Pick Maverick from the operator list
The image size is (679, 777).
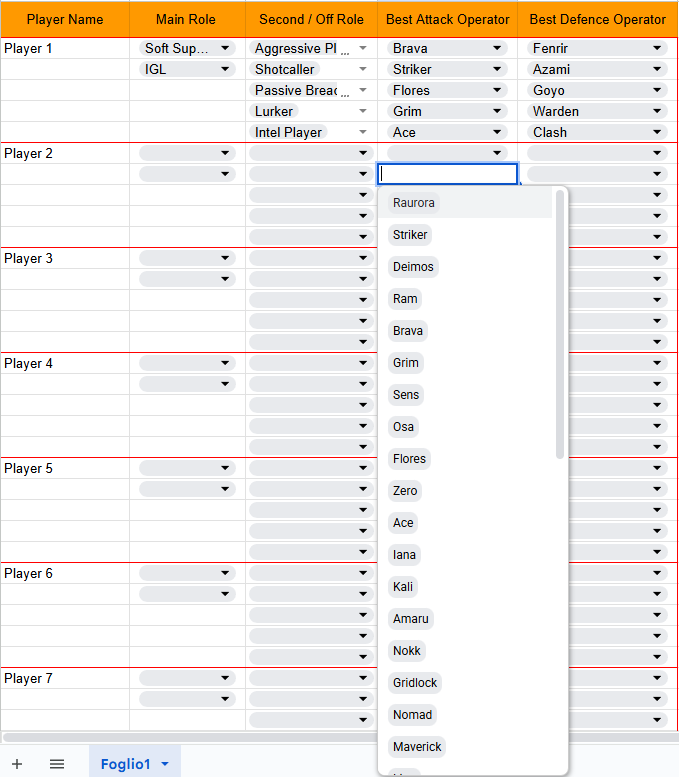tap(417, 746)
